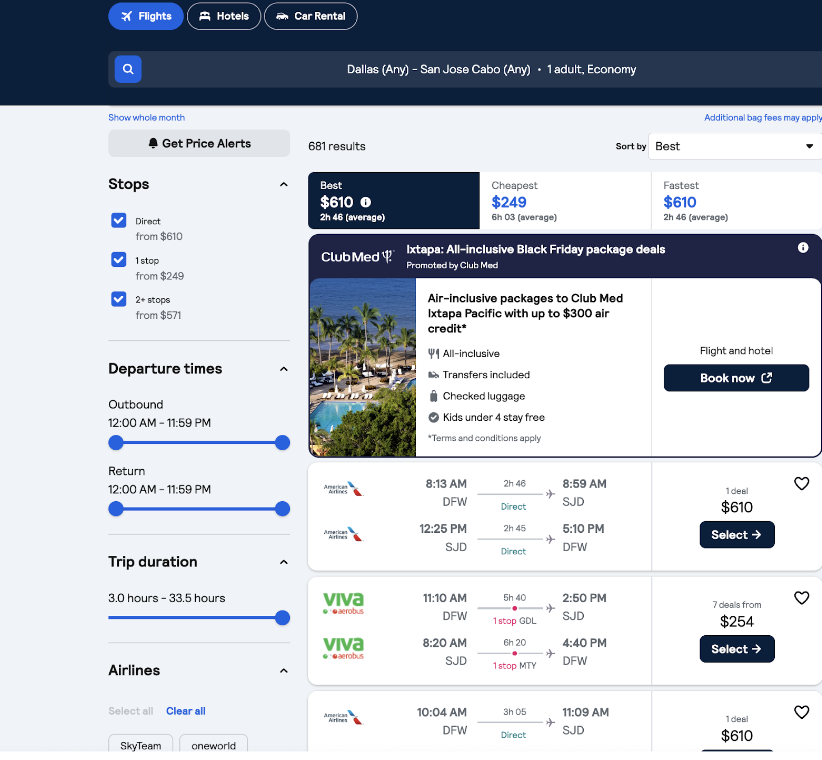
Task: Click the Club Med logo
Action: pyautogui.click(x=357, y=257)
